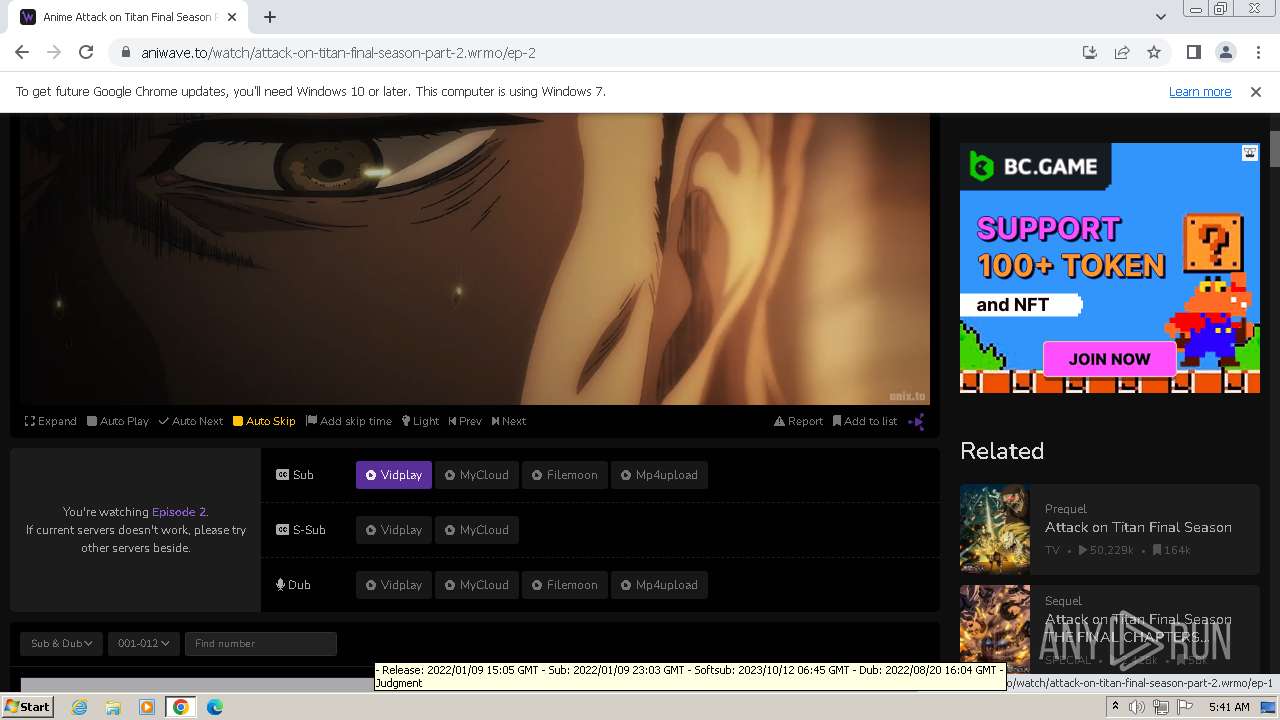The width and height of the screenshot is (1280, 720).
Task: Open Chrome side panel
Action: [x=1193, y=52]
